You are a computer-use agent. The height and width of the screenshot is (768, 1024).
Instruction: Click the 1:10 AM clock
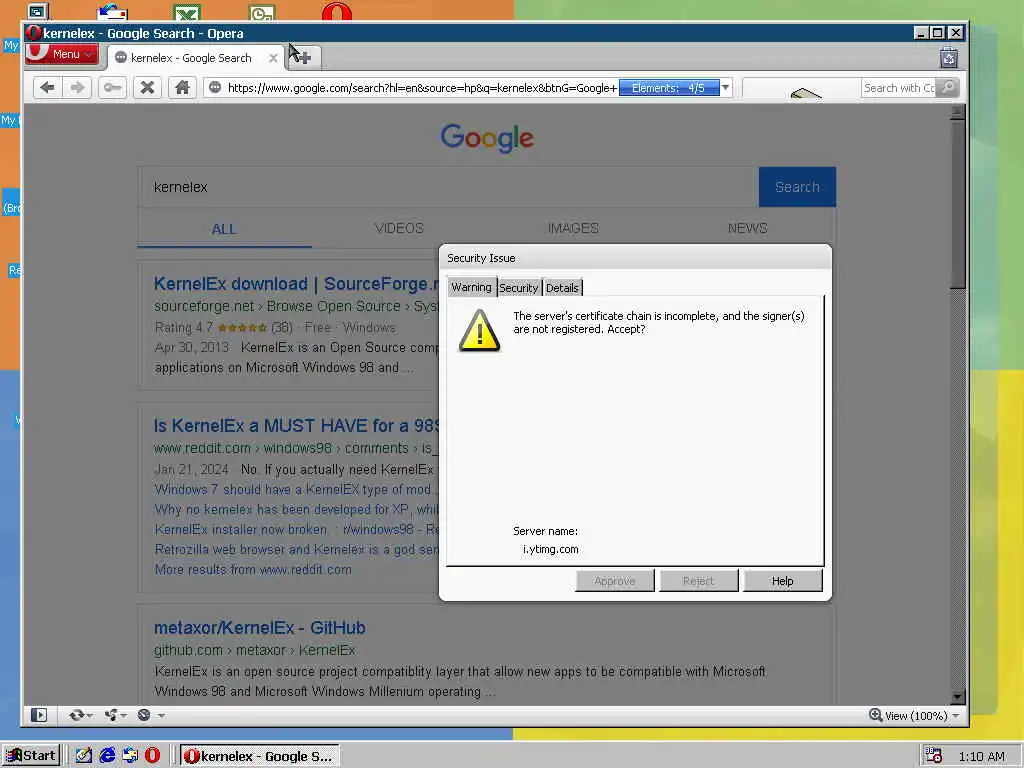[x=981, y=756]
